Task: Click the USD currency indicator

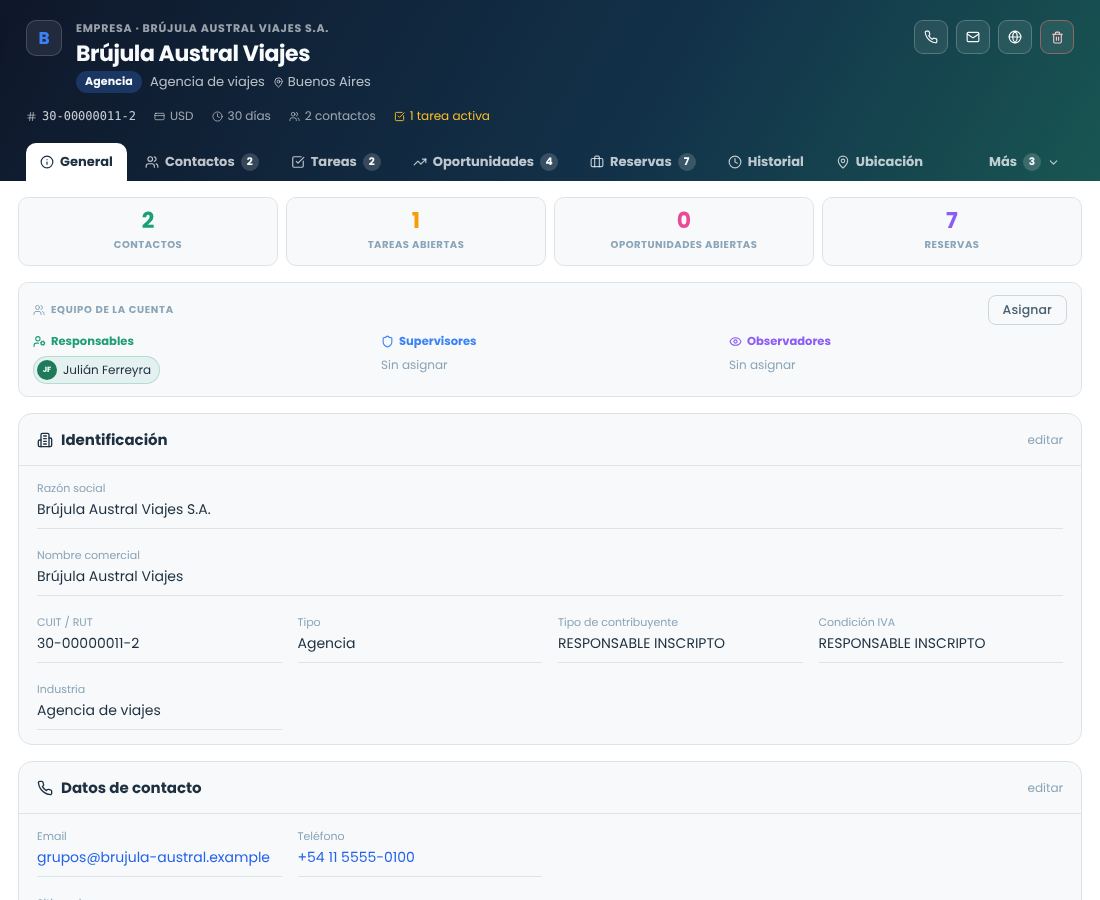Action: (x=174, y=116)
